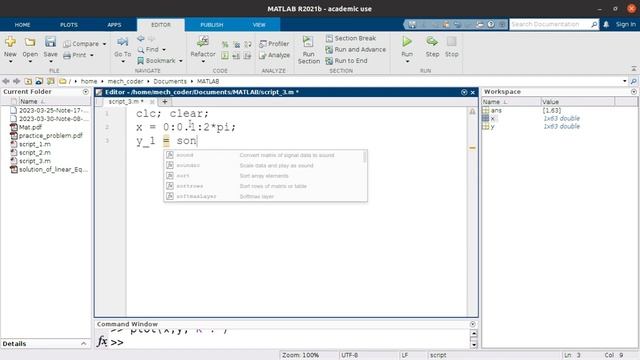Viewport: 640px width, 360px height.
Task: Switch to the PUBLISH ribbon tab
Action: click(x=211, y=25)
